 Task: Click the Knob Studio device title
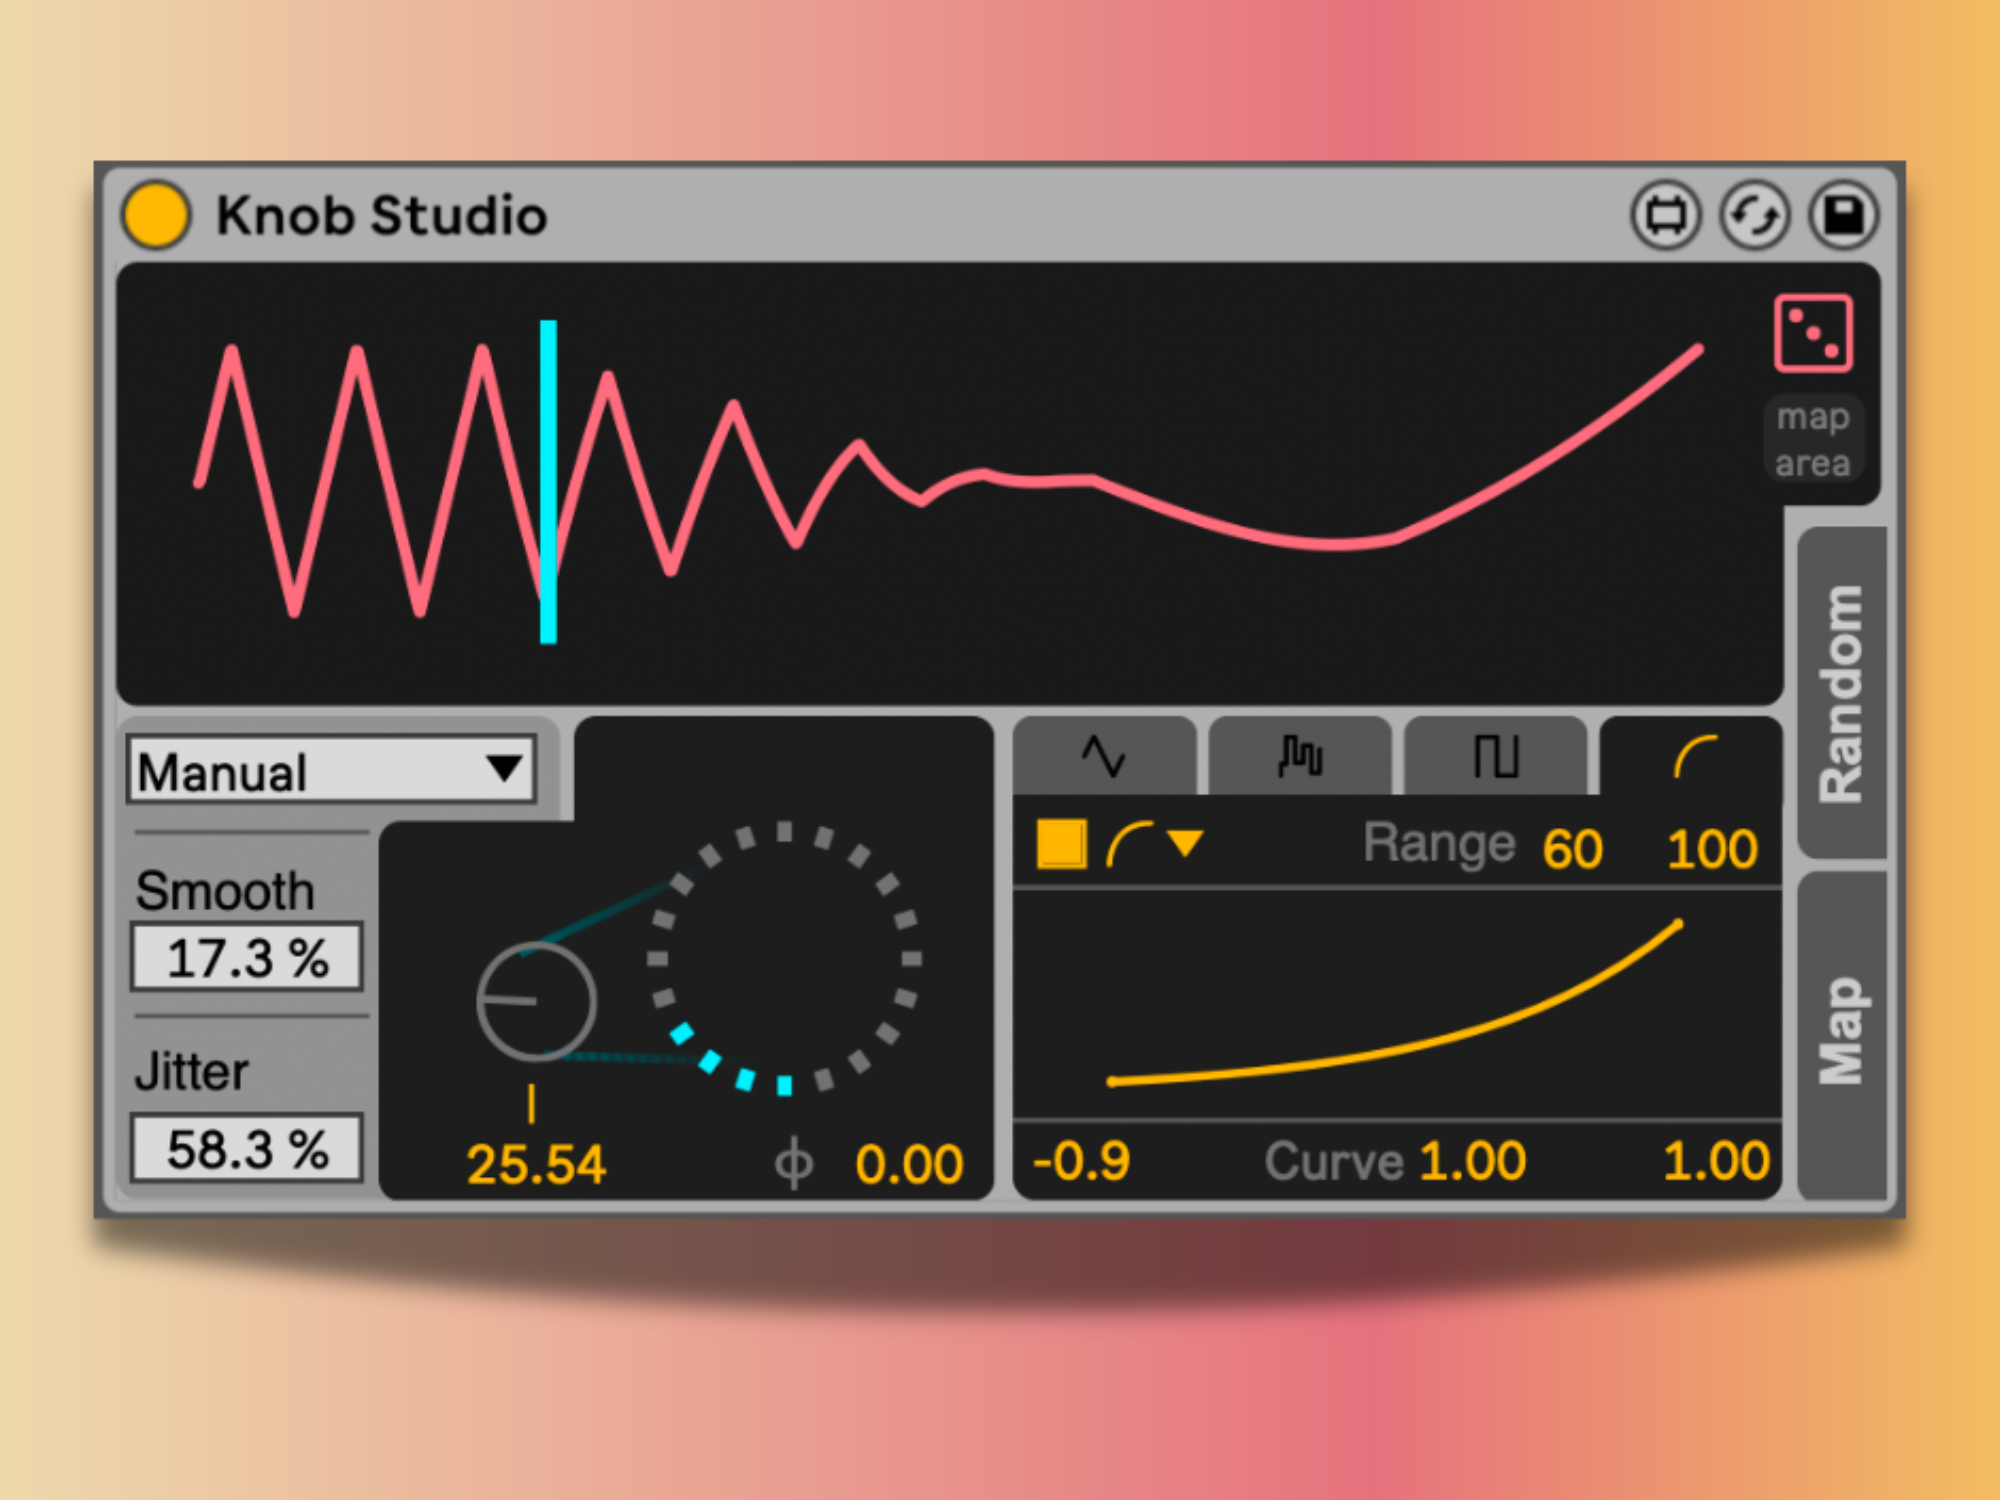pyautogui.click(x=382, y=215)
